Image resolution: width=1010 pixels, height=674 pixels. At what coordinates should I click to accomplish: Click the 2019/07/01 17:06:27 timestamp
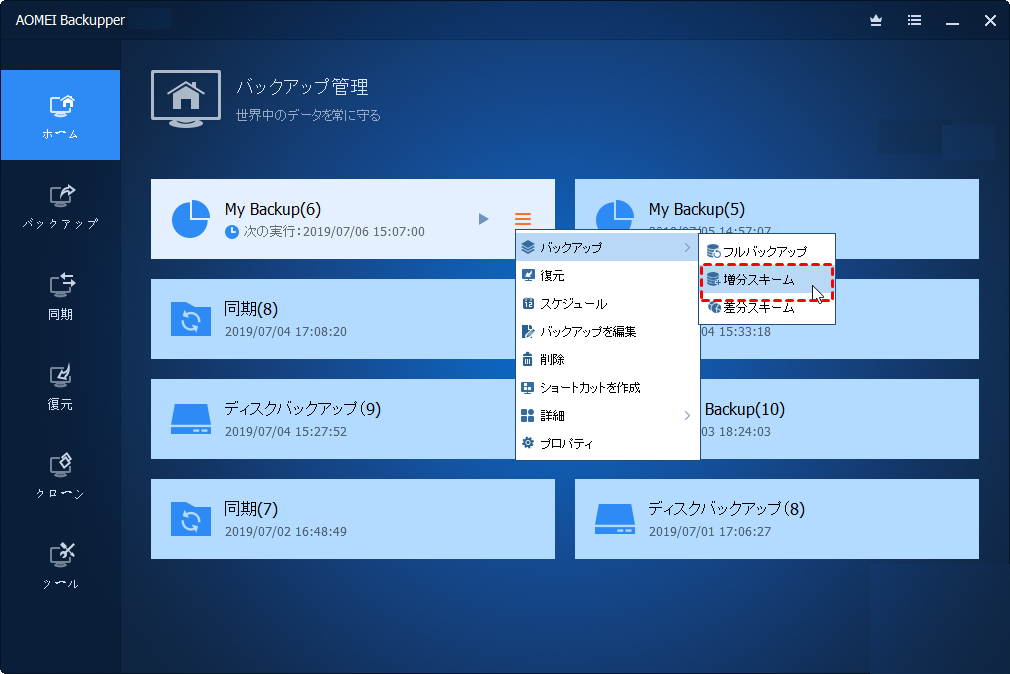[710, 532]
